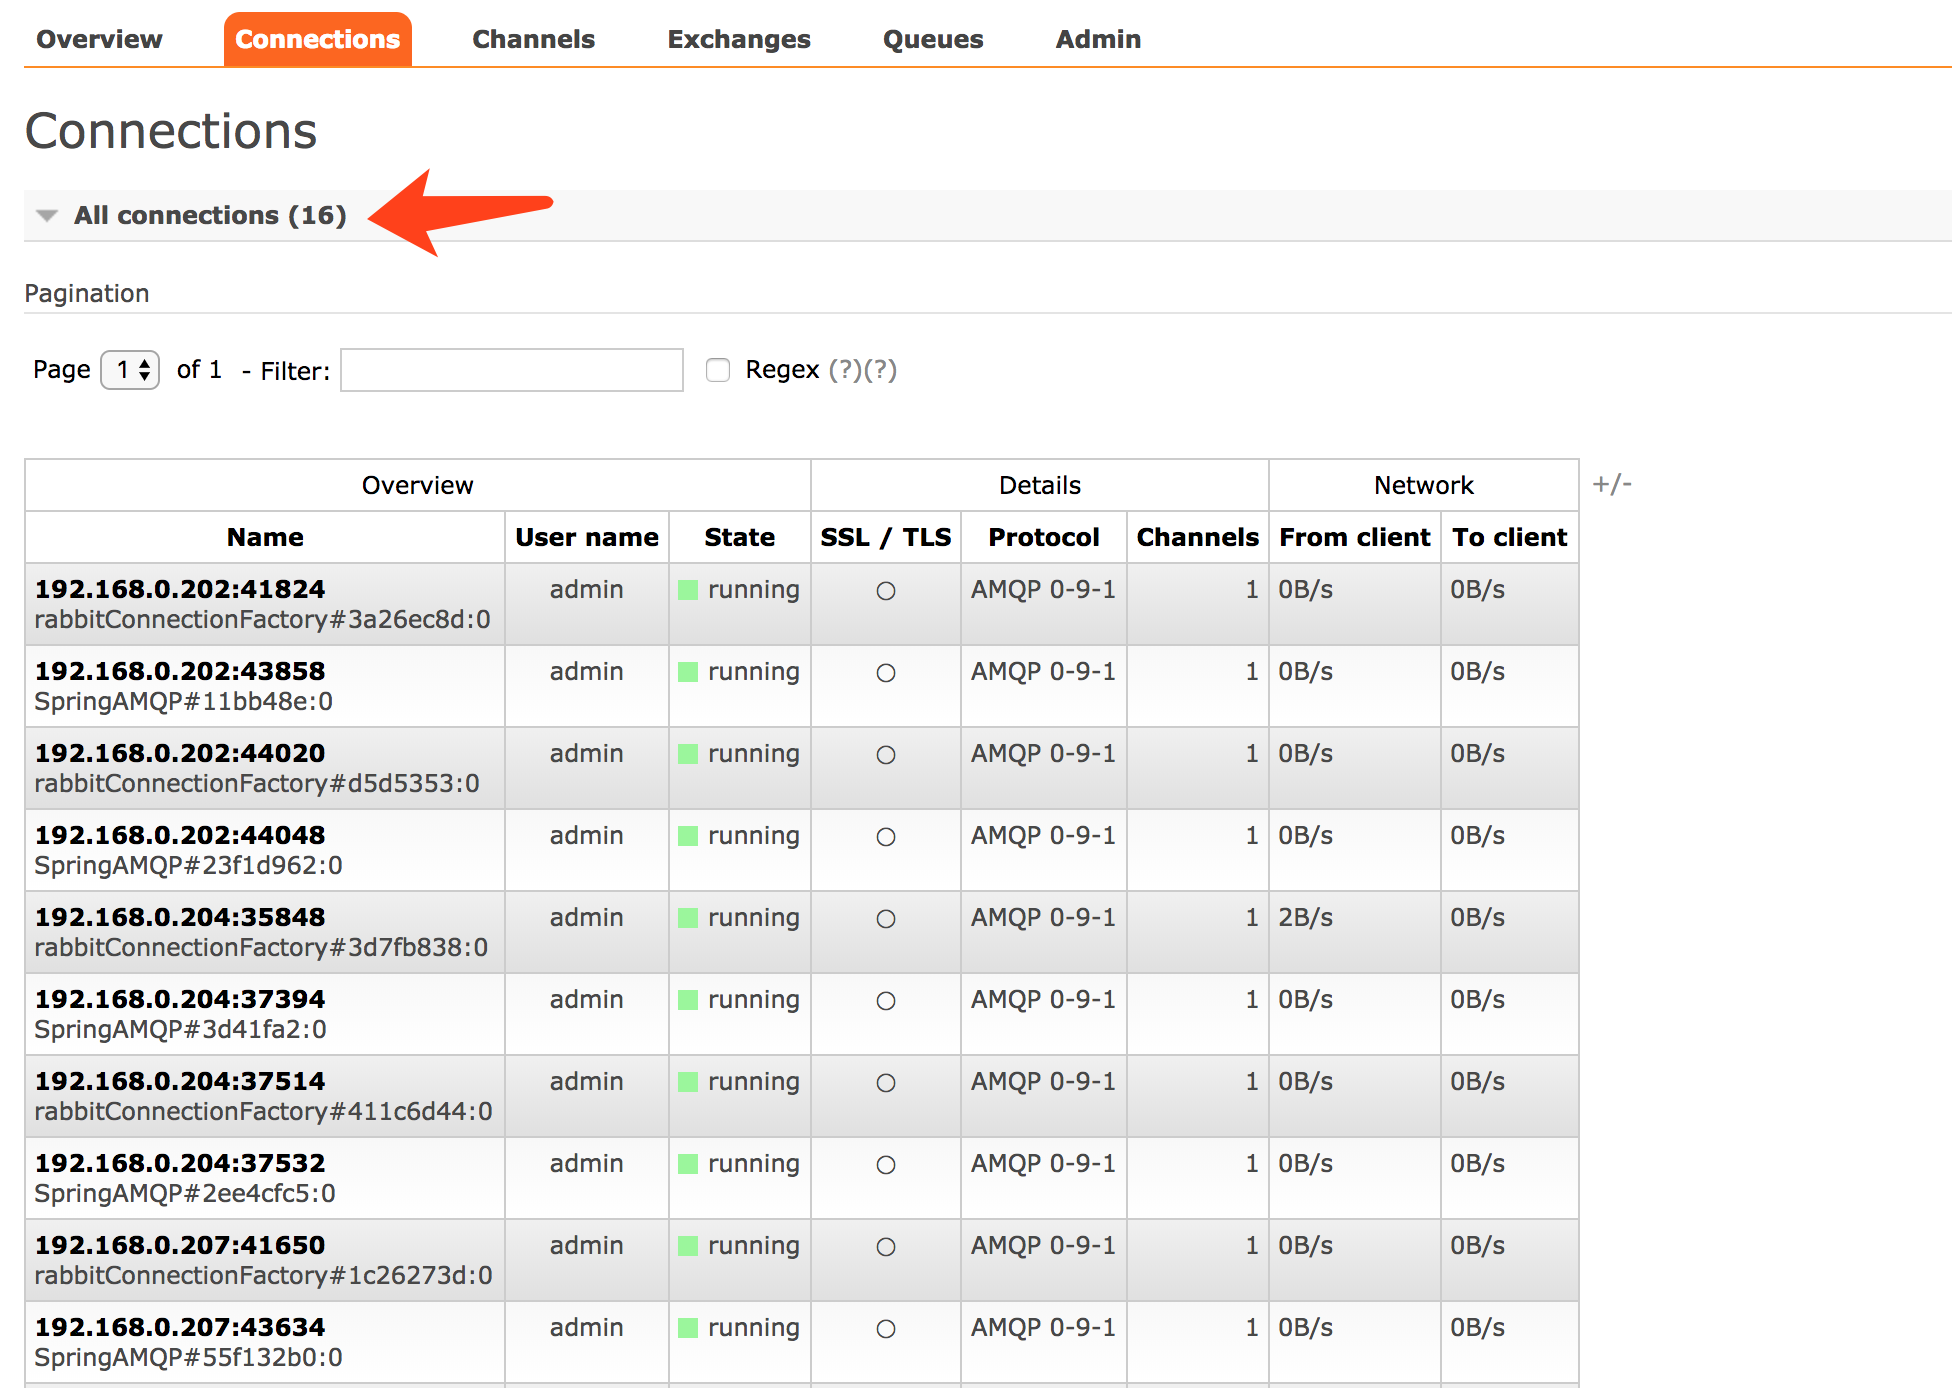Image resolution: width=1952 pixels, height=1388 pixels.
Task: Click admin user for 192.168.0.204:37394
Action: tap(587, 999)
